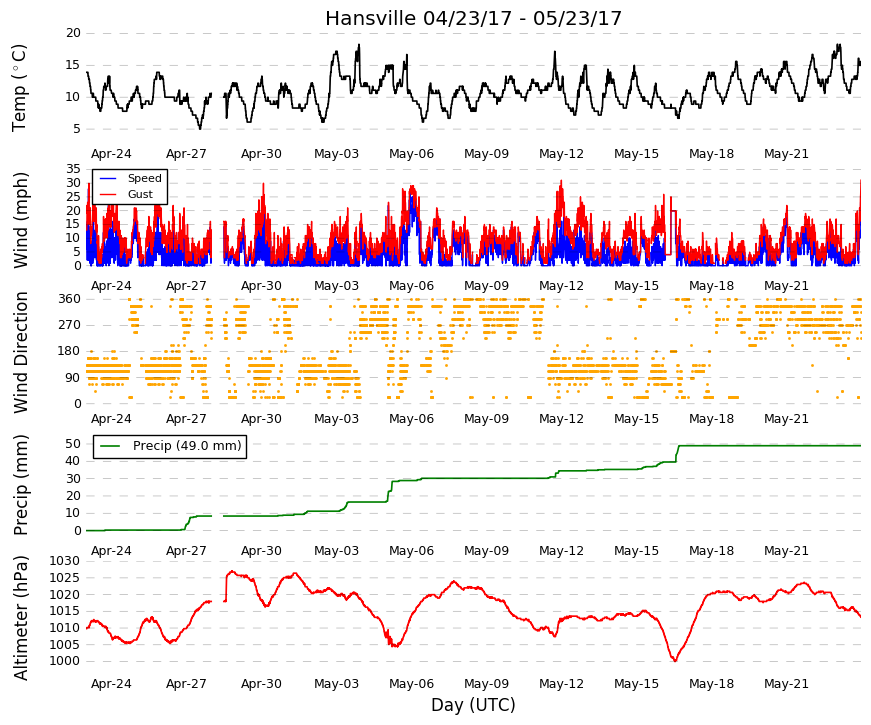Click the green Precip legend line

(111, 446)
